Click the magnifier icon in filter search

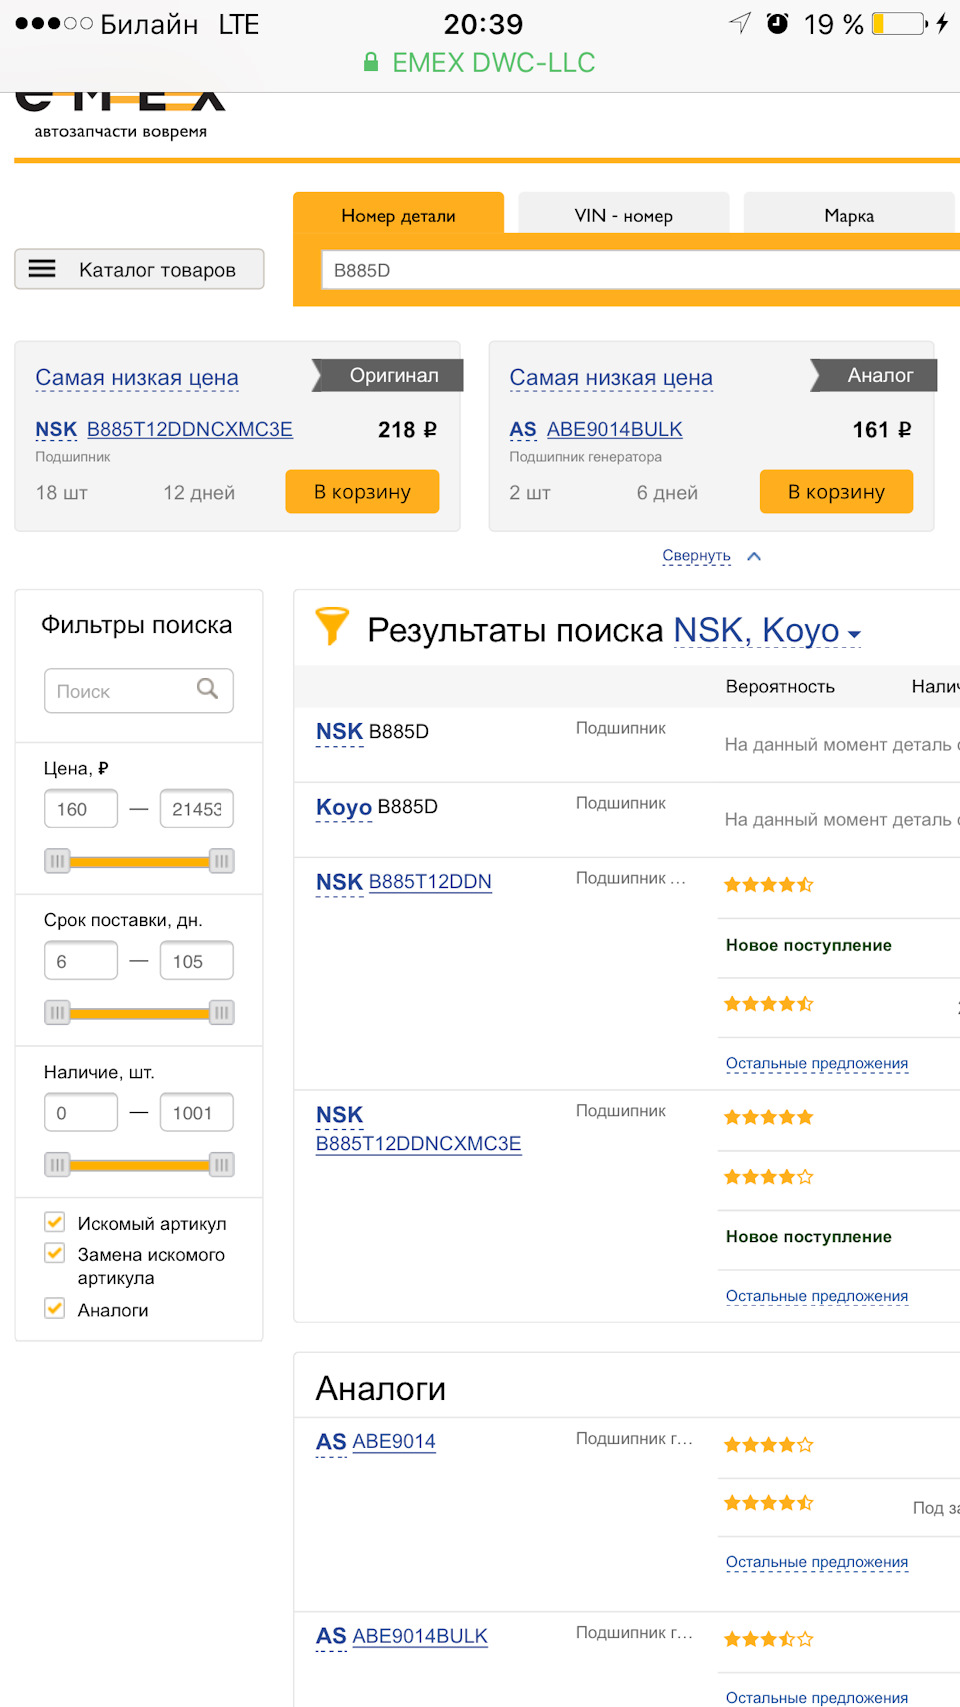[x=207, y=688]
